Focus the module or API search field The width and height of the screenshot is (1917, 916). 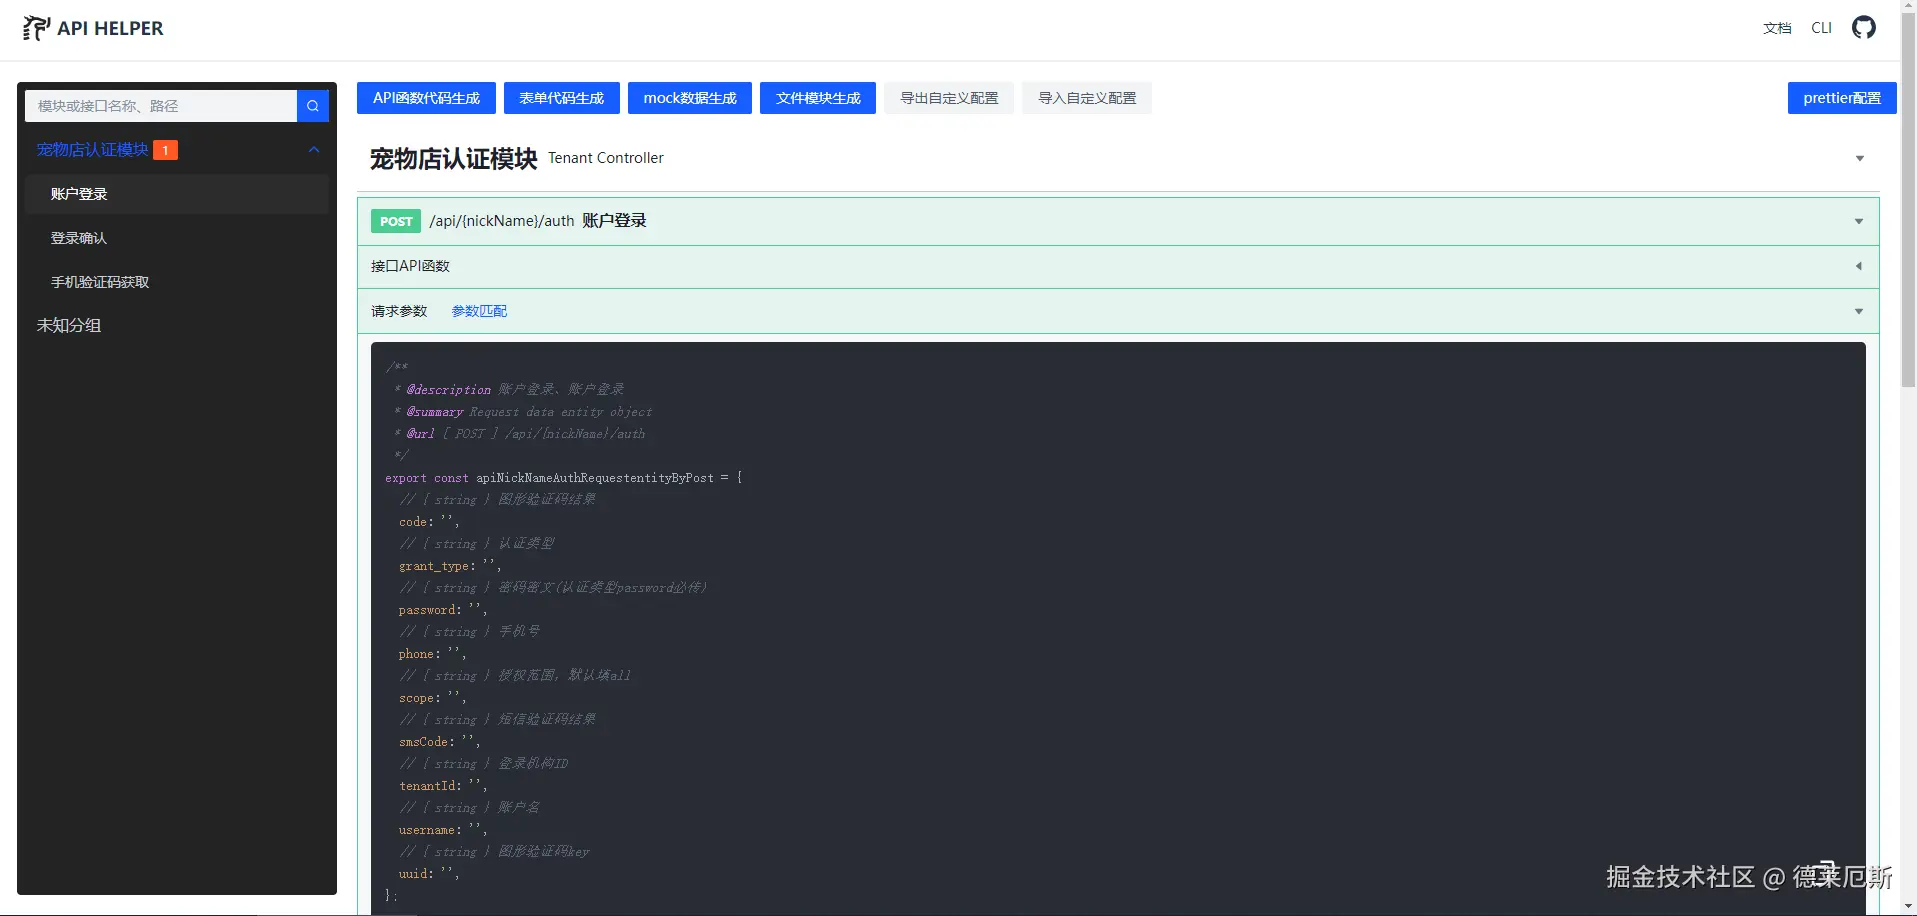[161, 106]
